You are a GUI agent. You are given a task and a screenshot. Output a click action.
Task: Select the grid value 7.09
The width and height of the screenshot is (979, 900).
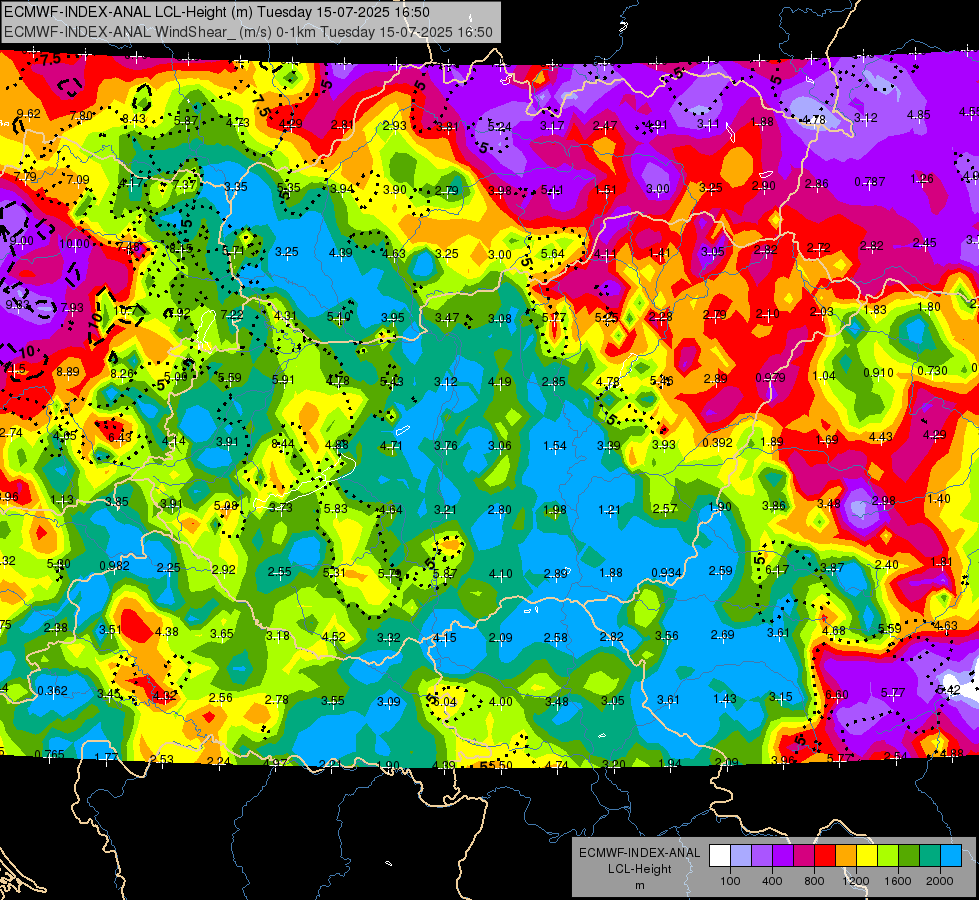pos(78,180)
